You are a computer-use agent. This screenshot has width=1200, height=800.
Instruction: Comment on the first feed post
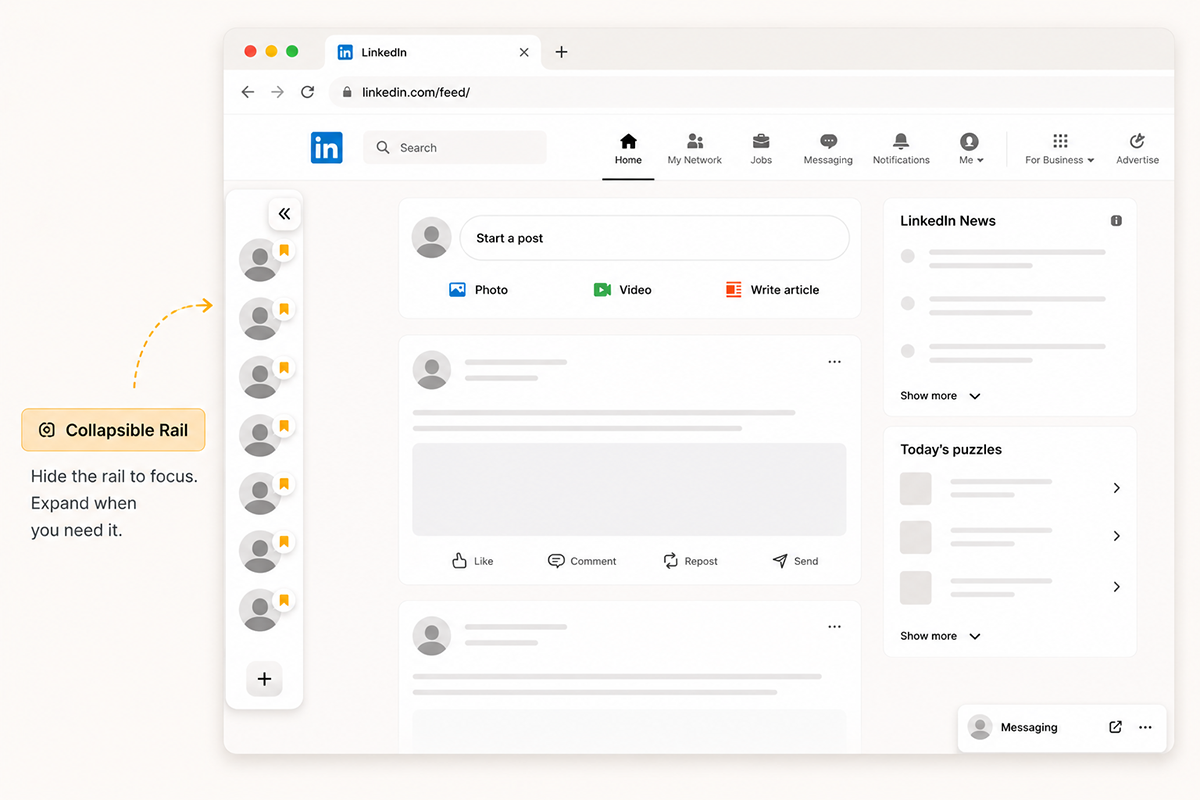[x=582, y=561]
